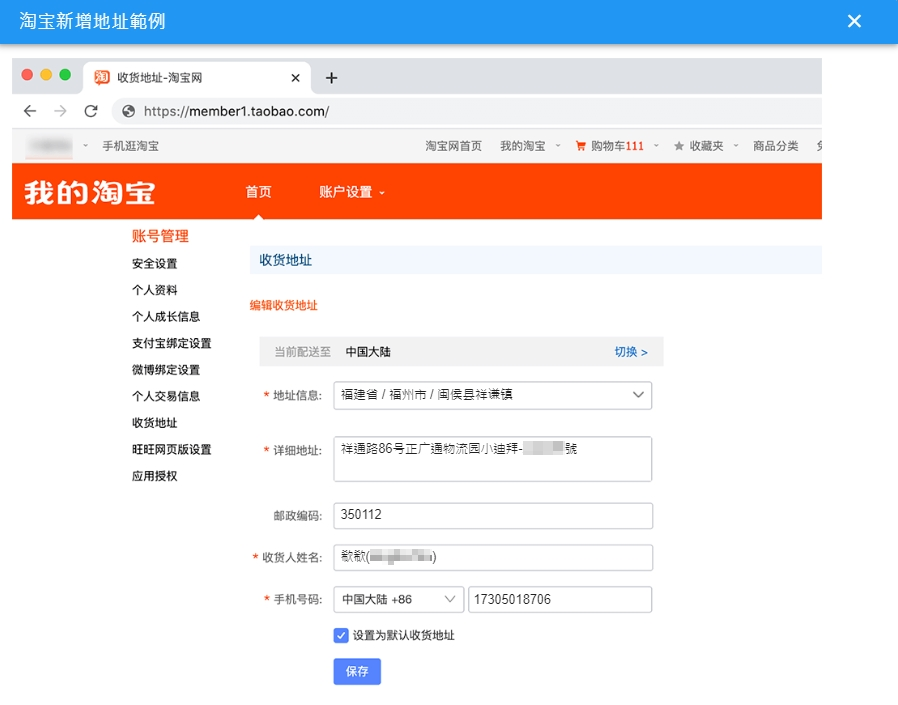
Task: Expand the blurred username dropdown arrow
Action: tap(85, 146)
